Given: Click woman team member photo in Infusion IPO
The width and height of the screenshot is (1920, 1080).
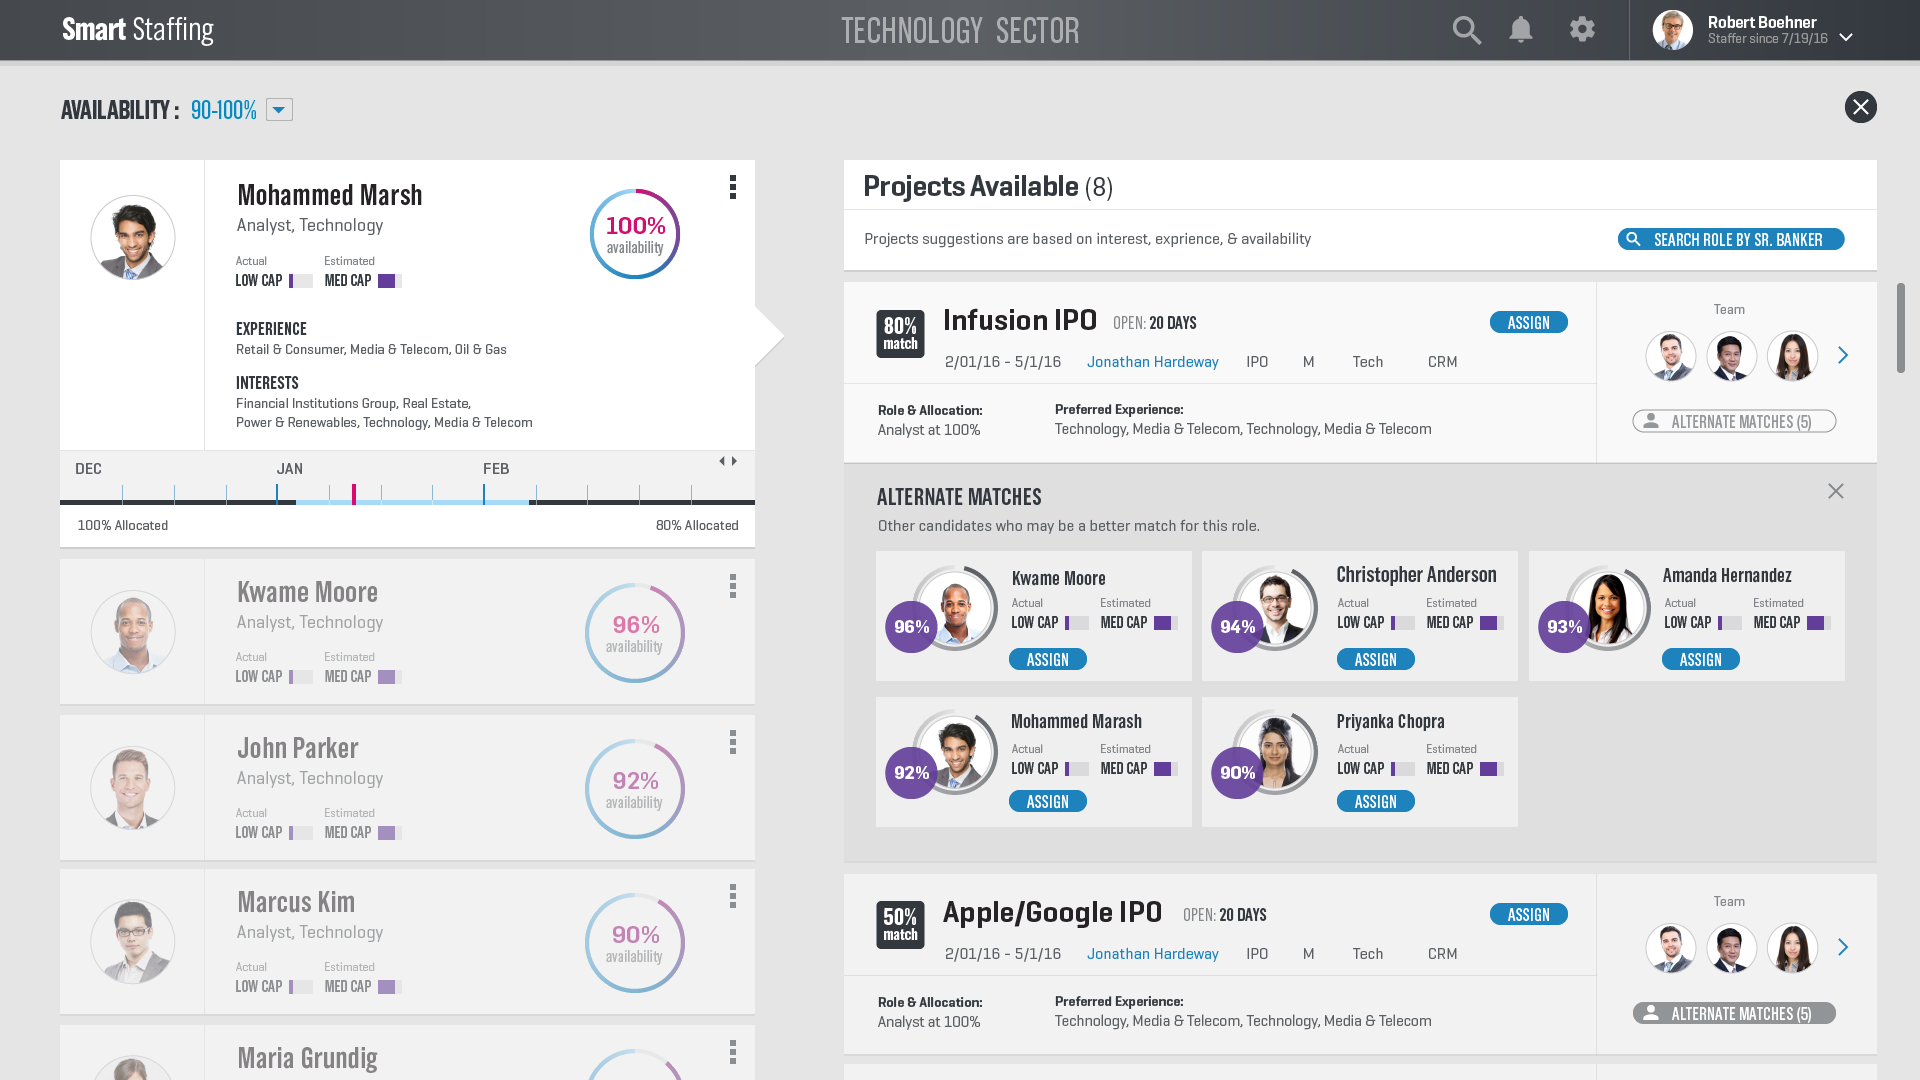Looking at the screenshot, I should 1792,357.
